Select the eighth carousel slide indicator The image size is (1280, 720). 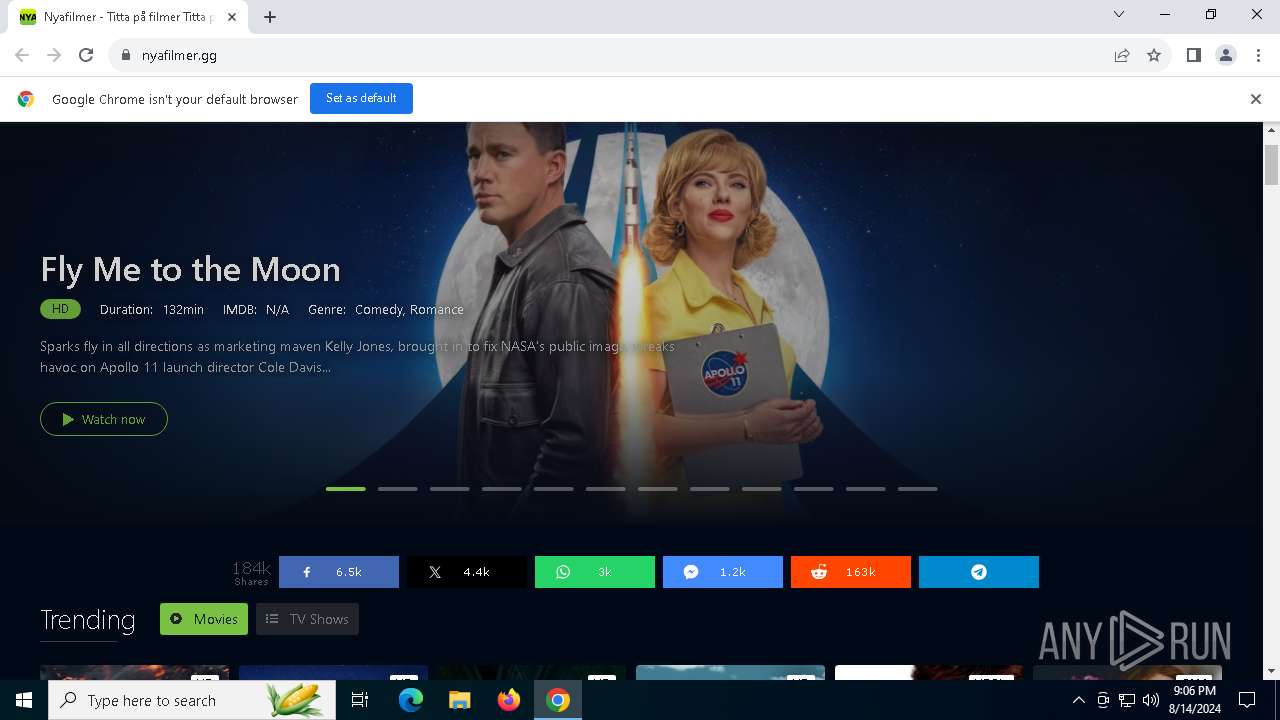click(710, 489)
